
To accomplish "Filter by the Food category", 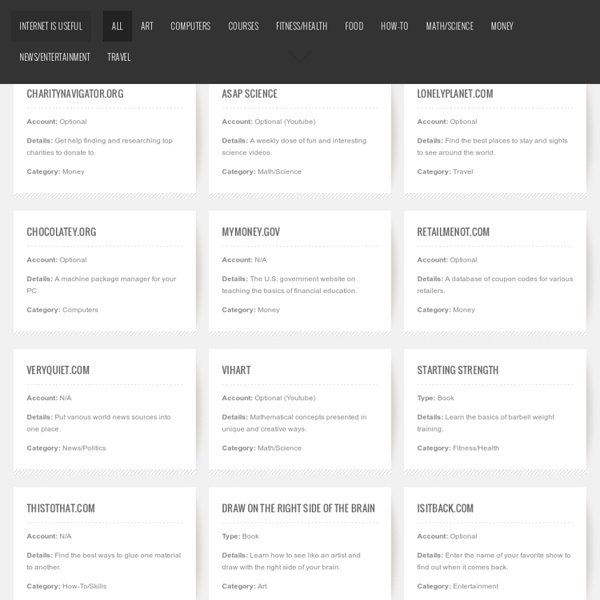I will tap(354, 26).
